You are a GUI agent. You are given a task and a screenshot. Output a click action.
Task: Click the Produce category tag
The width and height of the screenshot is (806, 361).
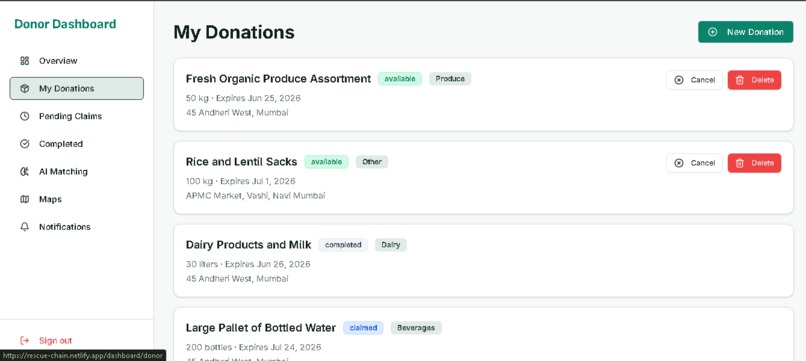(450, 79)
